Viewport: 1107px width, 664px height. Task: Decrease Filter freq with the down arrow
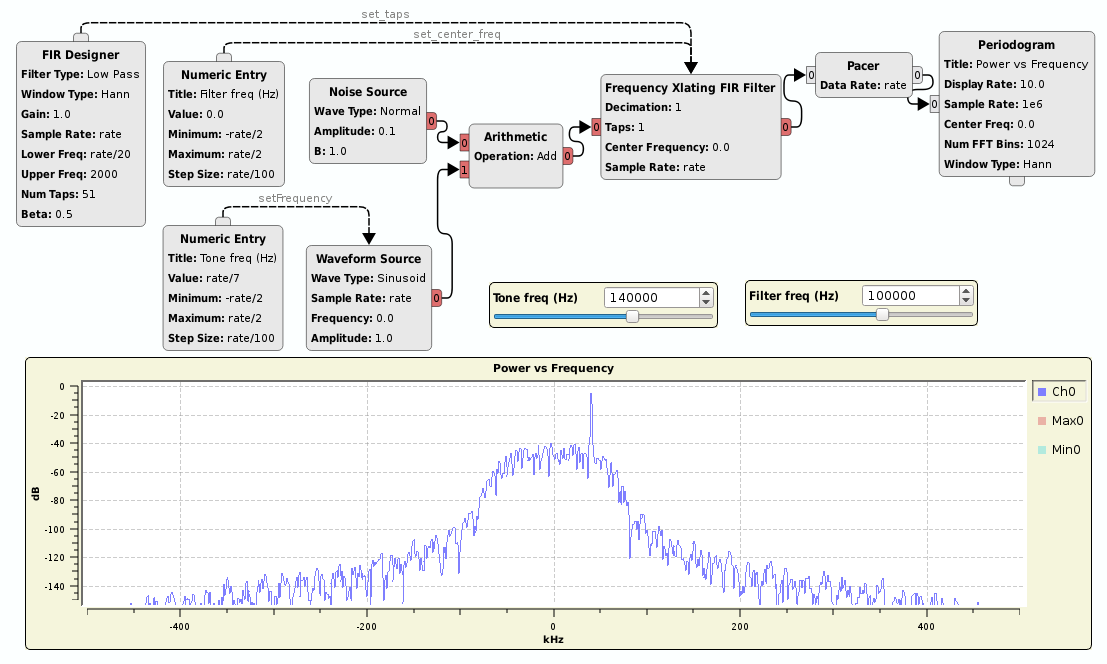(965, 300)
